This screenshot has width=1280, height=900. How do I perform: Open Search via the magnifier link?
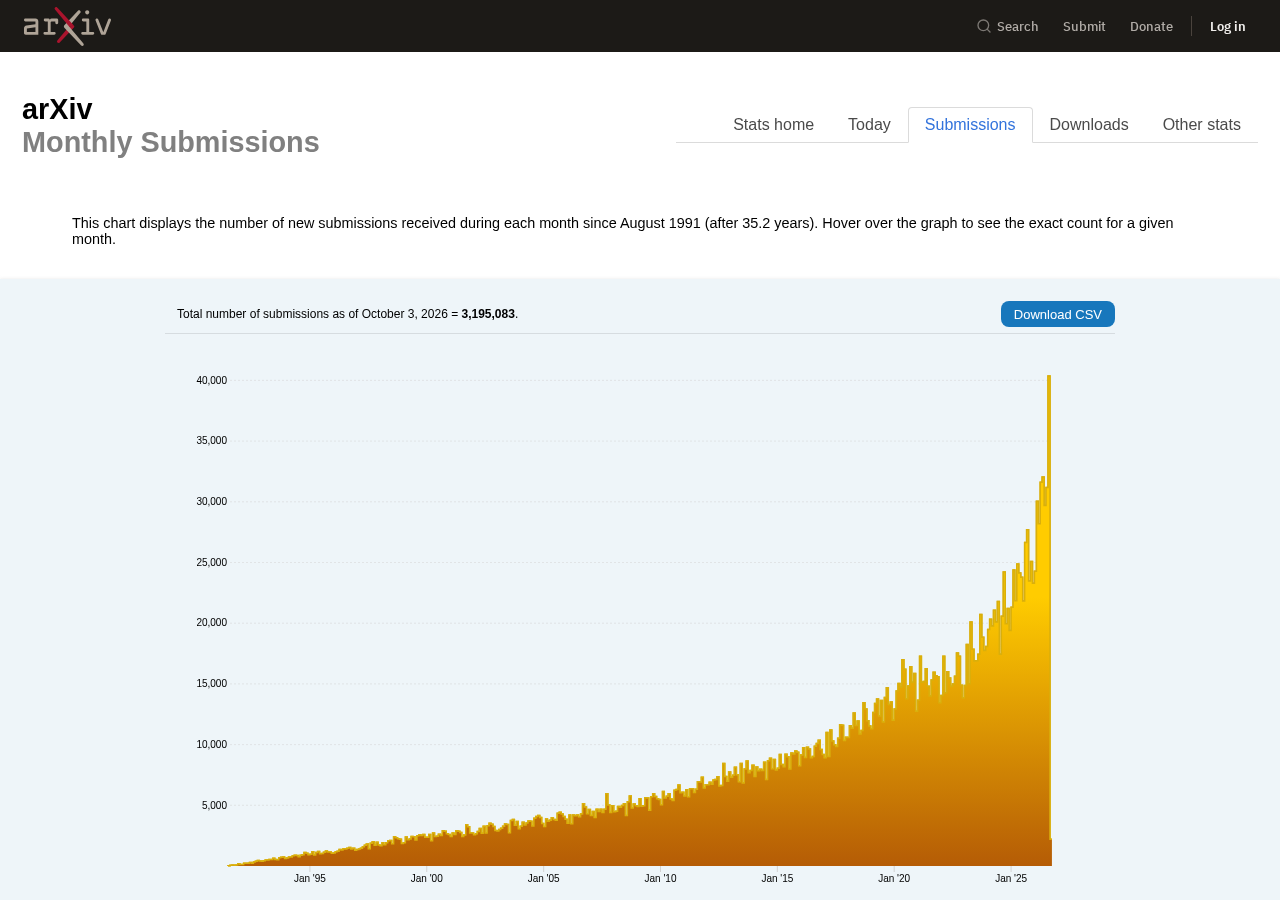tap(1007, 26)
